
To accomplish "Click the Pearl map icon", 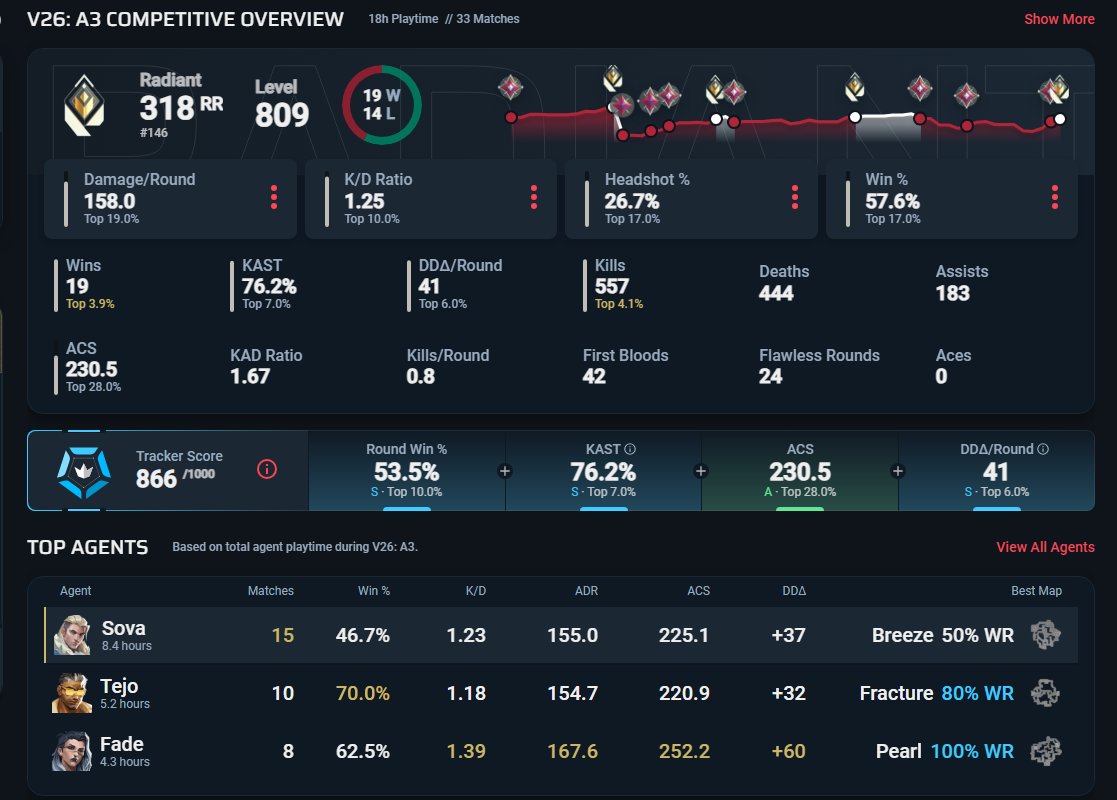I will (x=1046, y=751).
